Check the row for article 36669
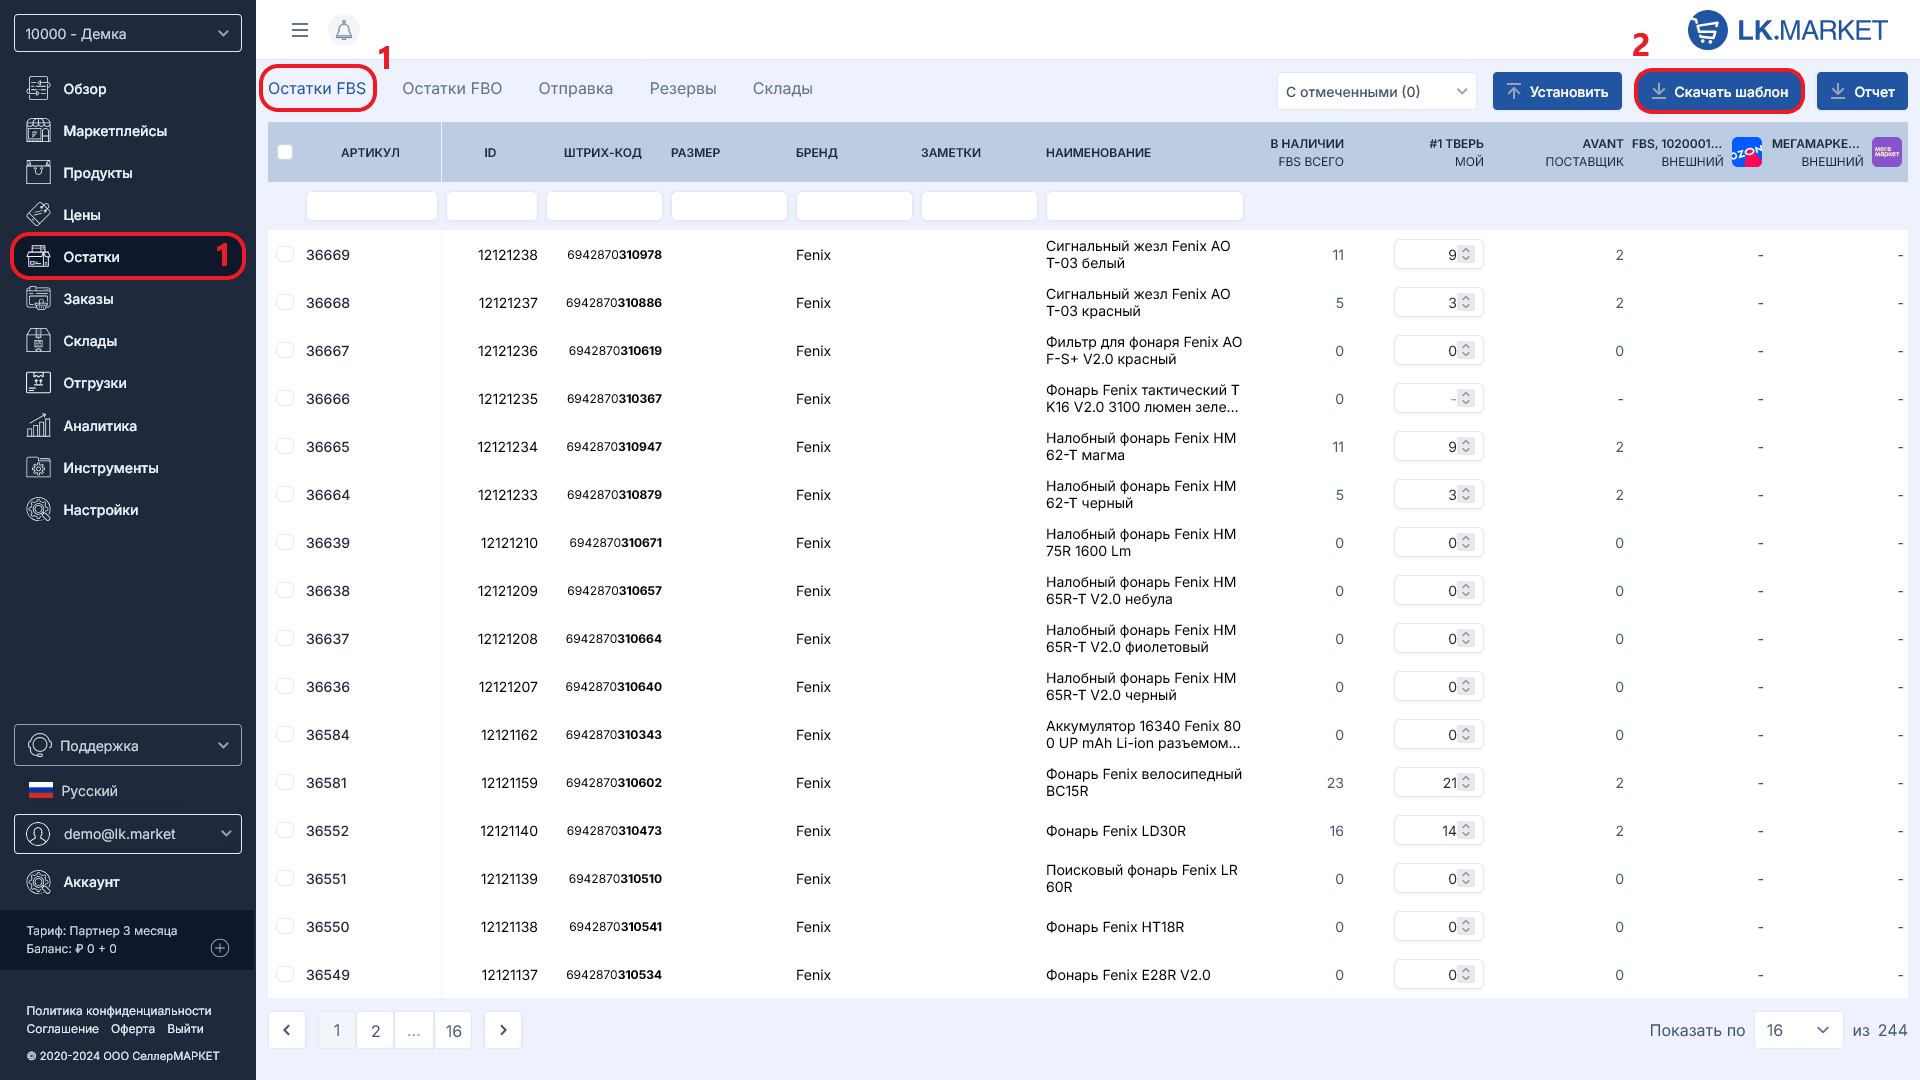 [285, 255]
